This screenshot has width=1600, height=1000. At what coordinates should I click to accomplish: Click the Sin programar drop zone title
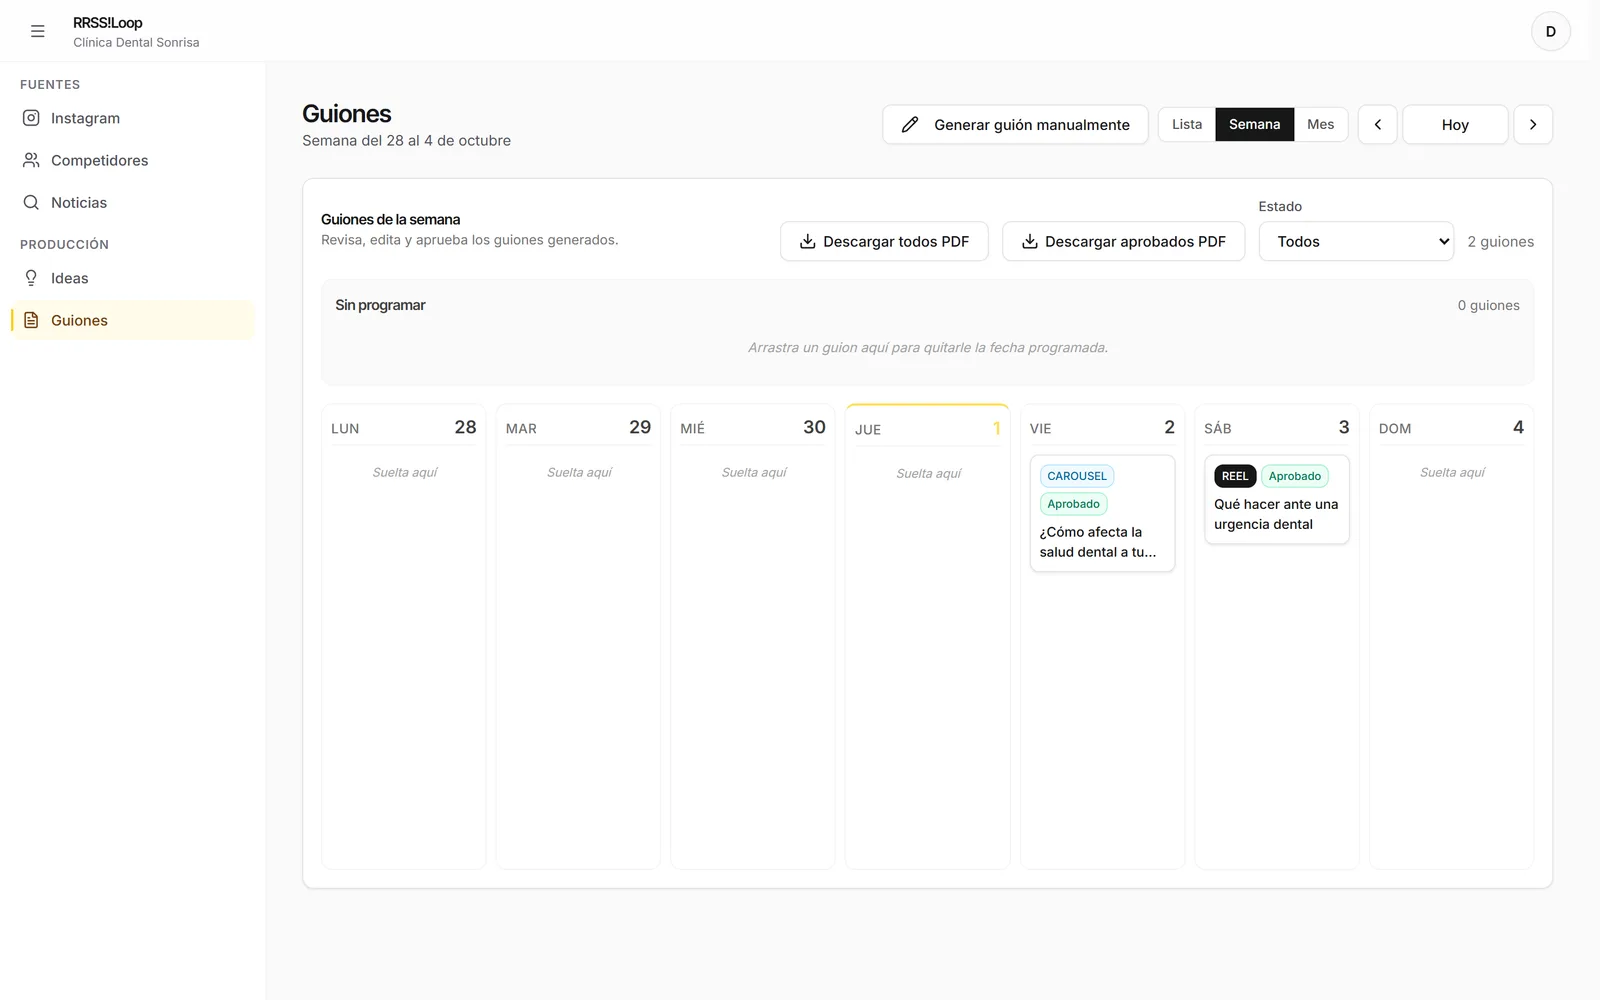pos(380,305)
